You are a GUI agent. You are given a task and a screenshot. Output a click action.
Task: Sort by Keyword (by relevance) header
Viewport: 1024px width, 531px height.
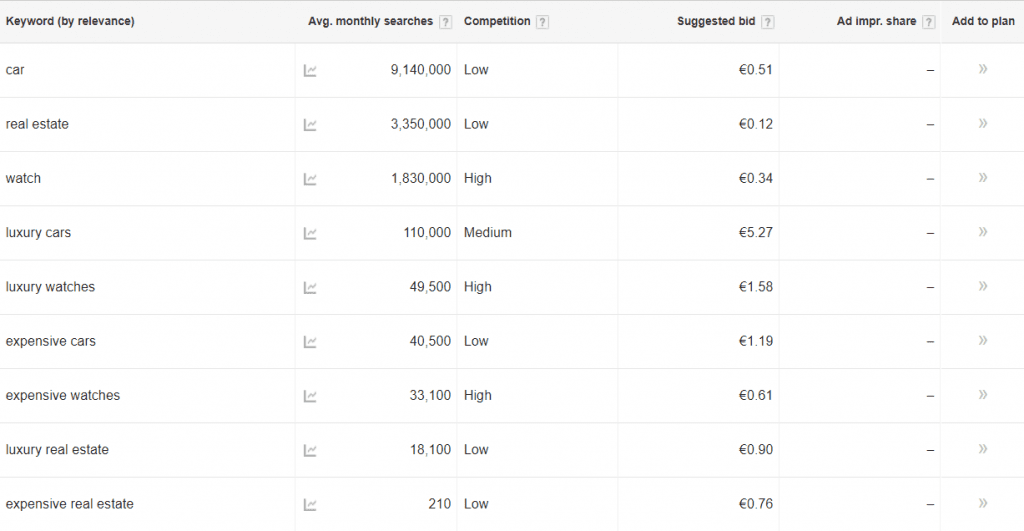(70, 21)
